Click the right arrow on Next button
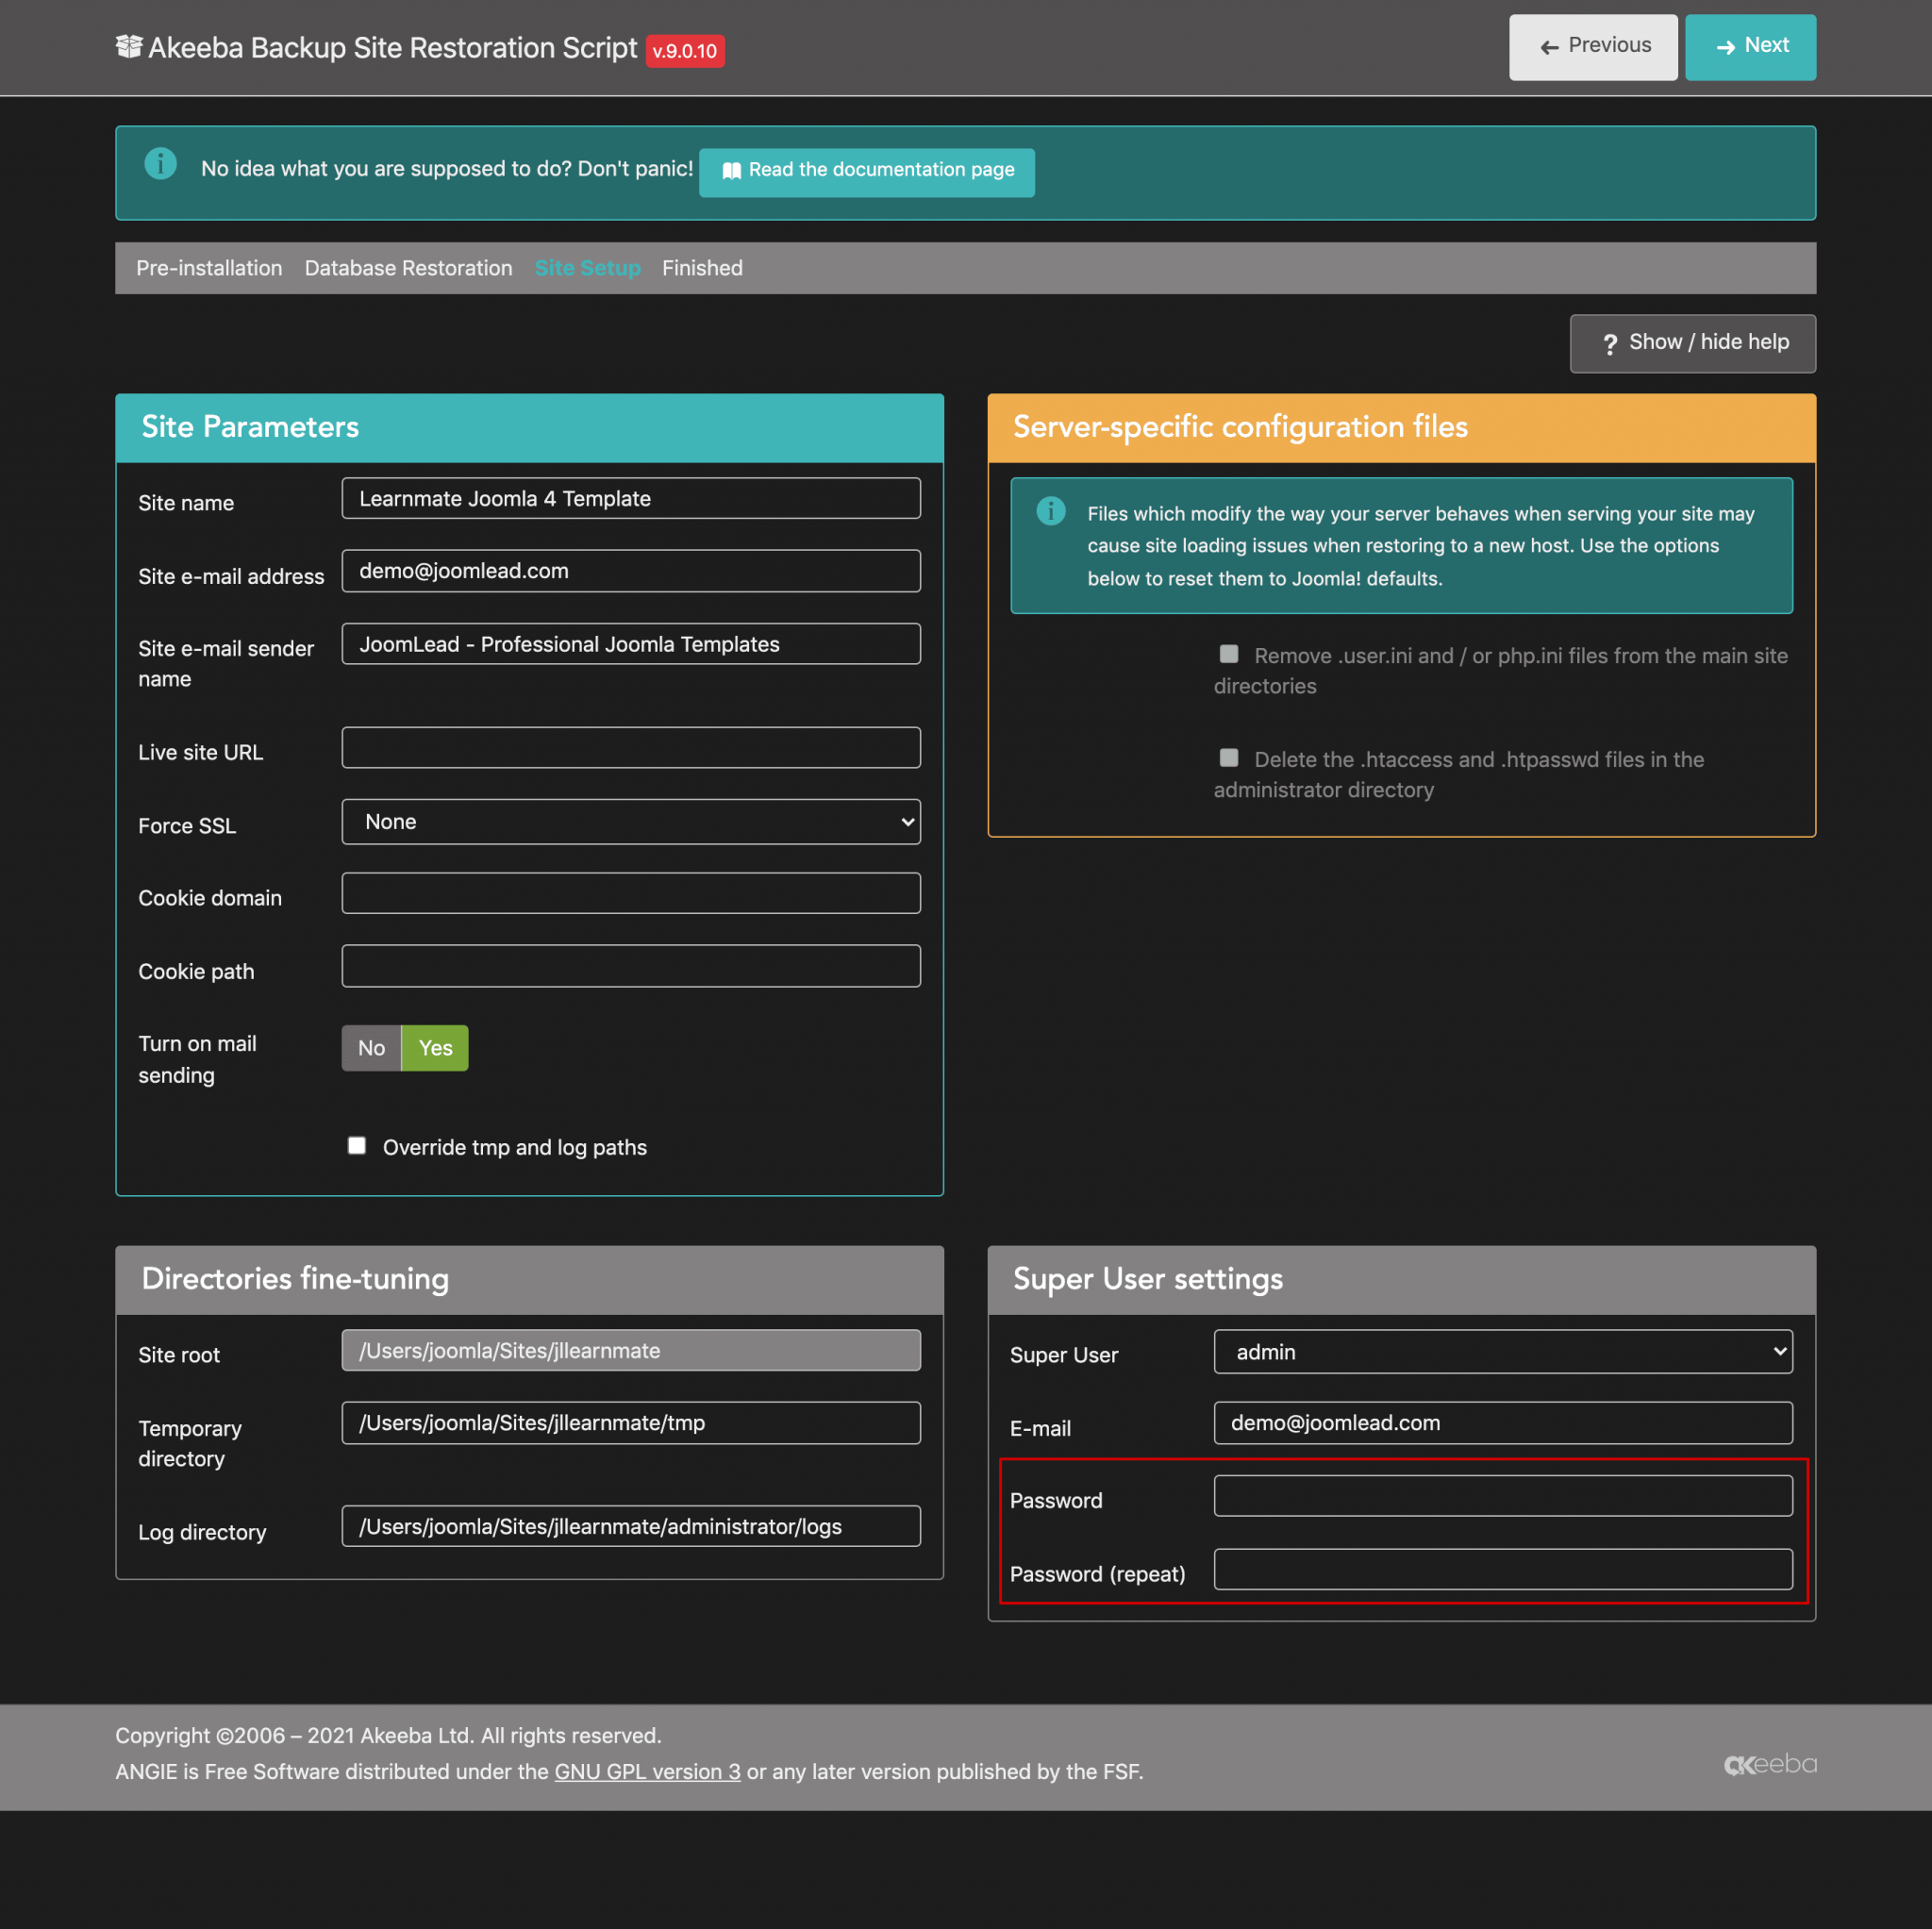 pos(1725,47)
